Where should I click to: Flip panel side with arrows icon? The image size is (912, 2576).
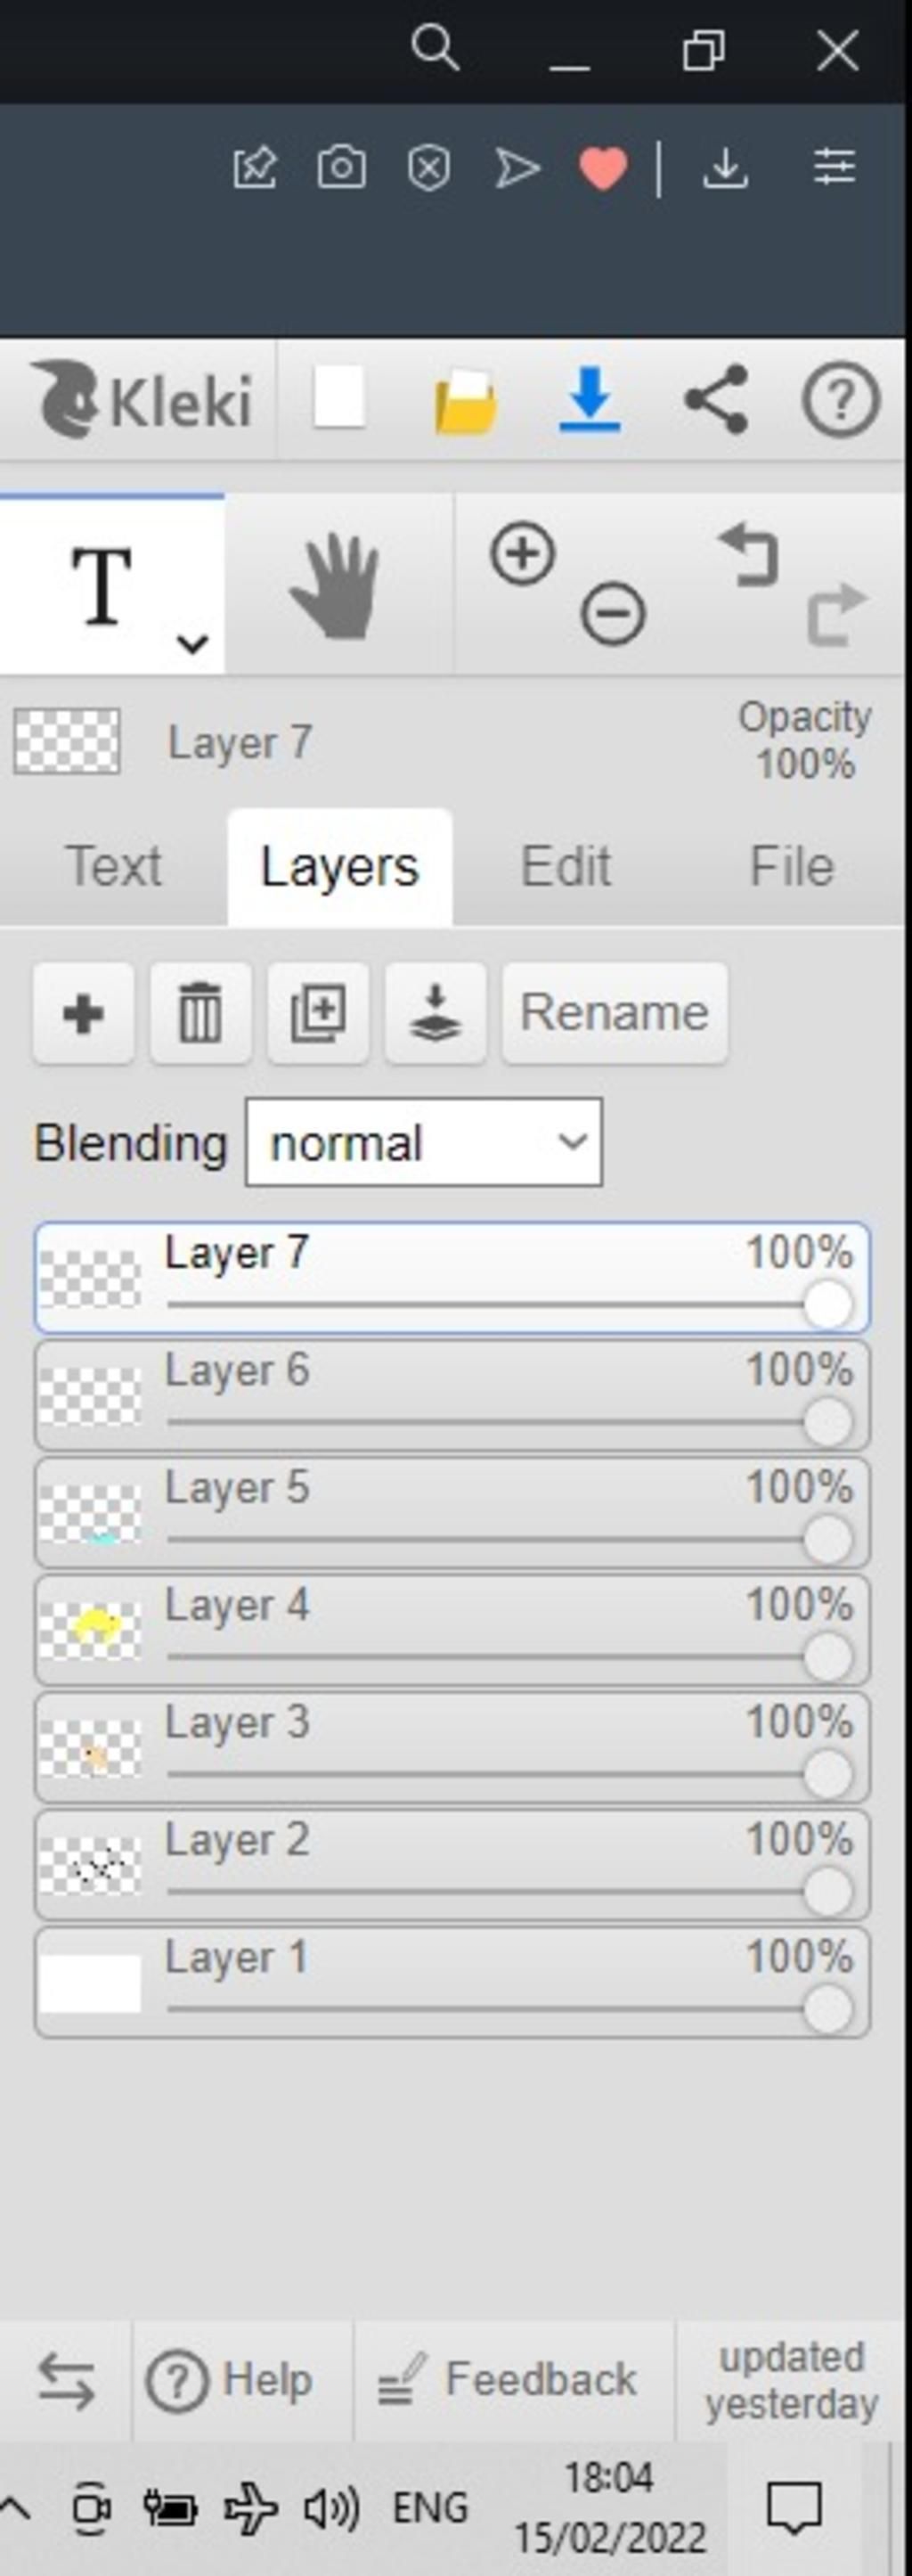[x=66, y=2380]
